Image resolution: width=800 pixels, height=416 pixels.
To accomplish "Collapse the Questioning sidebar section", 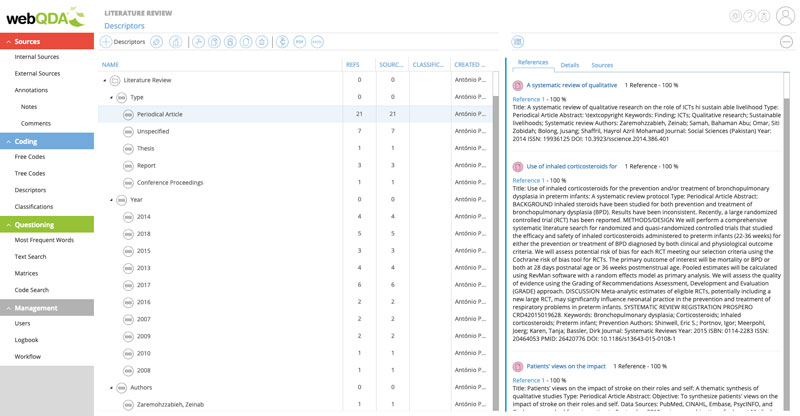I will tap(8, 225).
